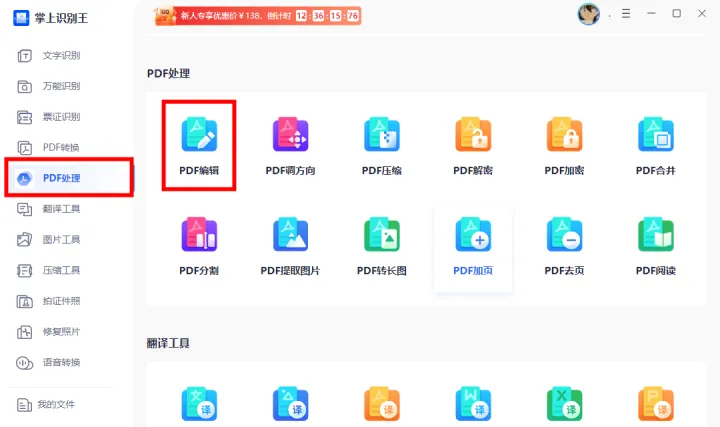Open the orange PDF translation icon
The width and height of the screenshot is (720, 427).
(382, 404)
